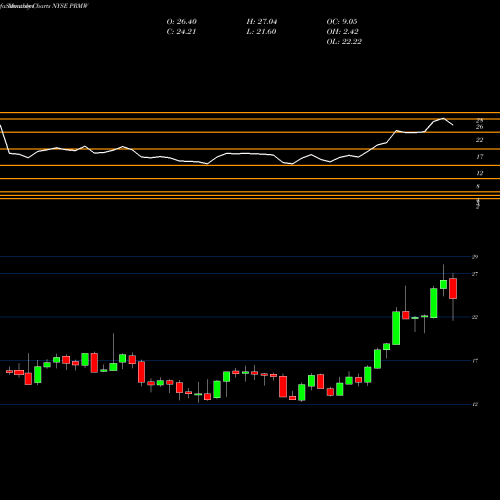Click the NYSE PRMW chart title
Screen dimensions: 500x500
pos(70,6)
